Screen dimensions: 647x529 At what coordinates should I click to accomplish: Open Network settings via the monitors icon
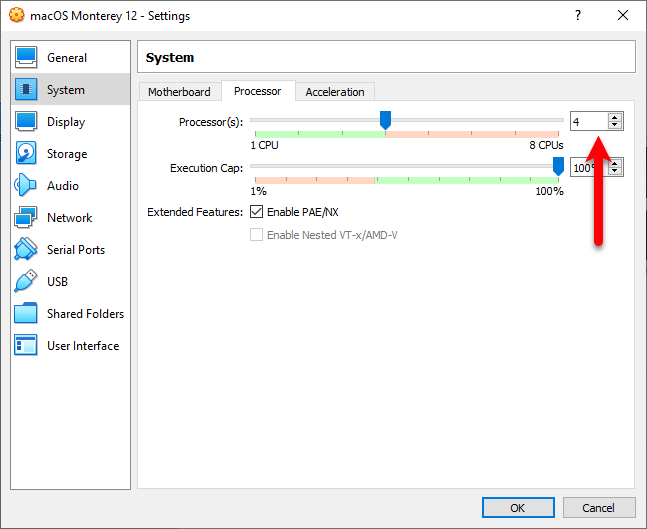26,217
